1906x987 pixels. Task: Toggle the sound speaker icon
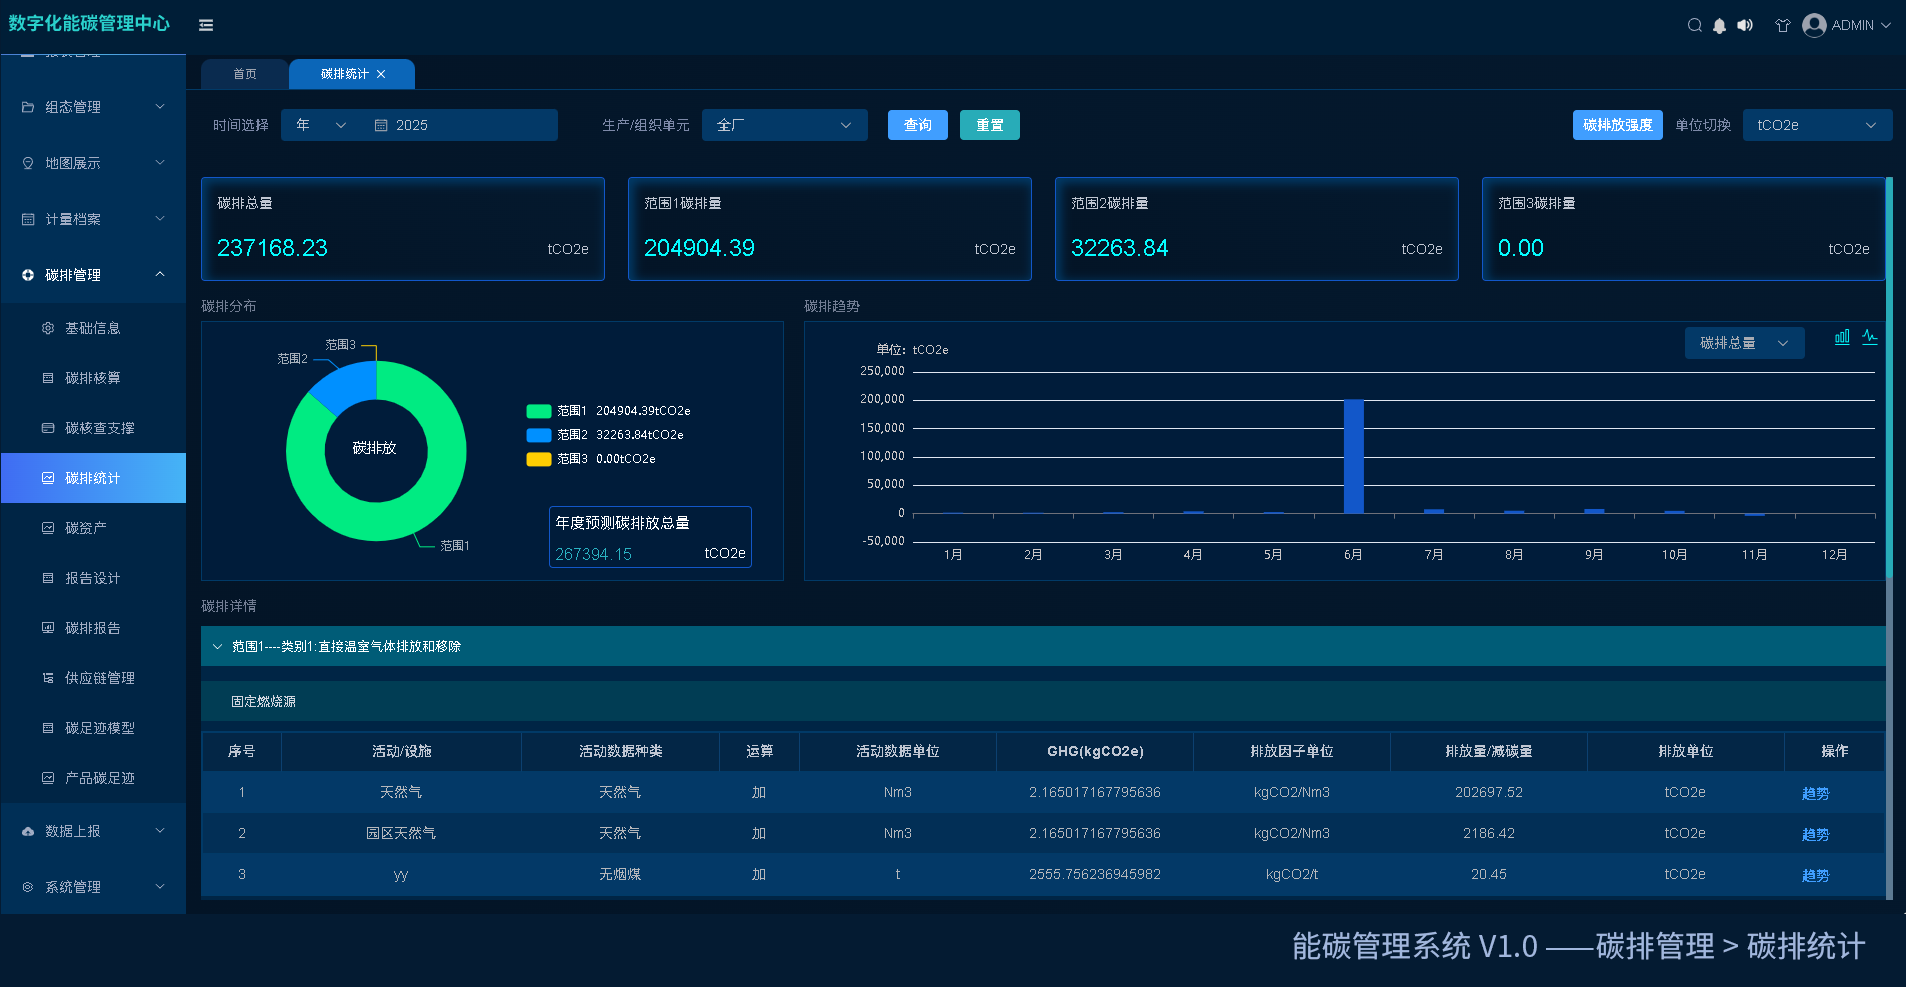click(x=1745, y=25)
